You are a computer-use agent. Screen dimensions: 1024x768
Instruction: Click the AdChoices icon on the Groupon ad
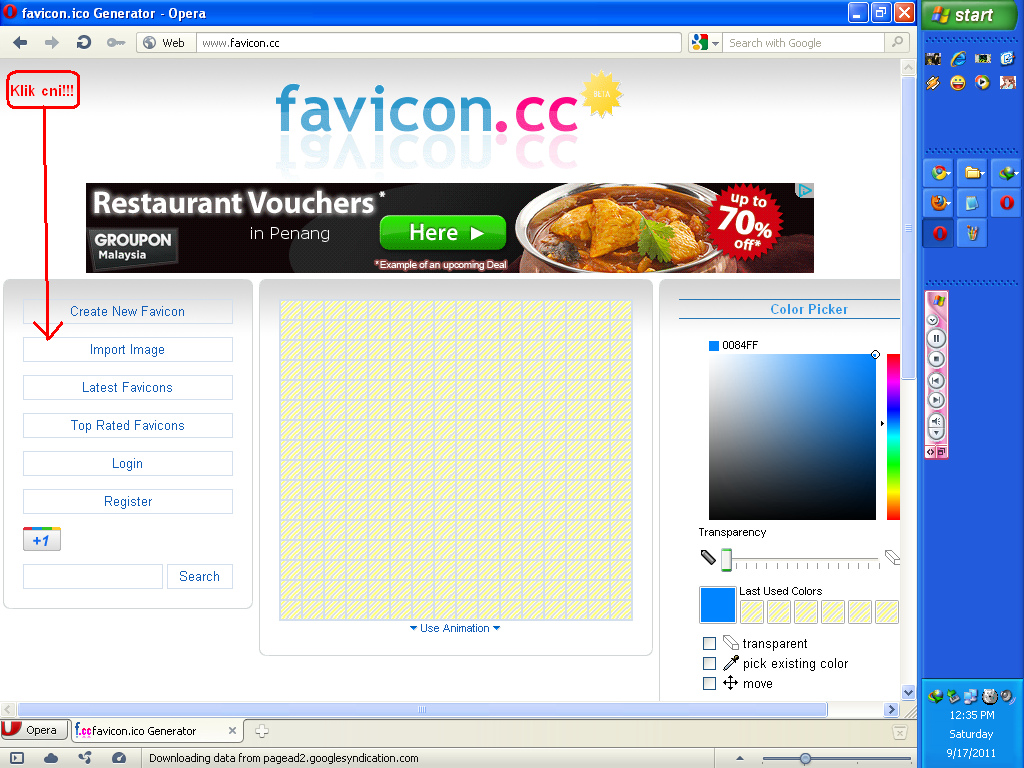[x=805, y=190]
